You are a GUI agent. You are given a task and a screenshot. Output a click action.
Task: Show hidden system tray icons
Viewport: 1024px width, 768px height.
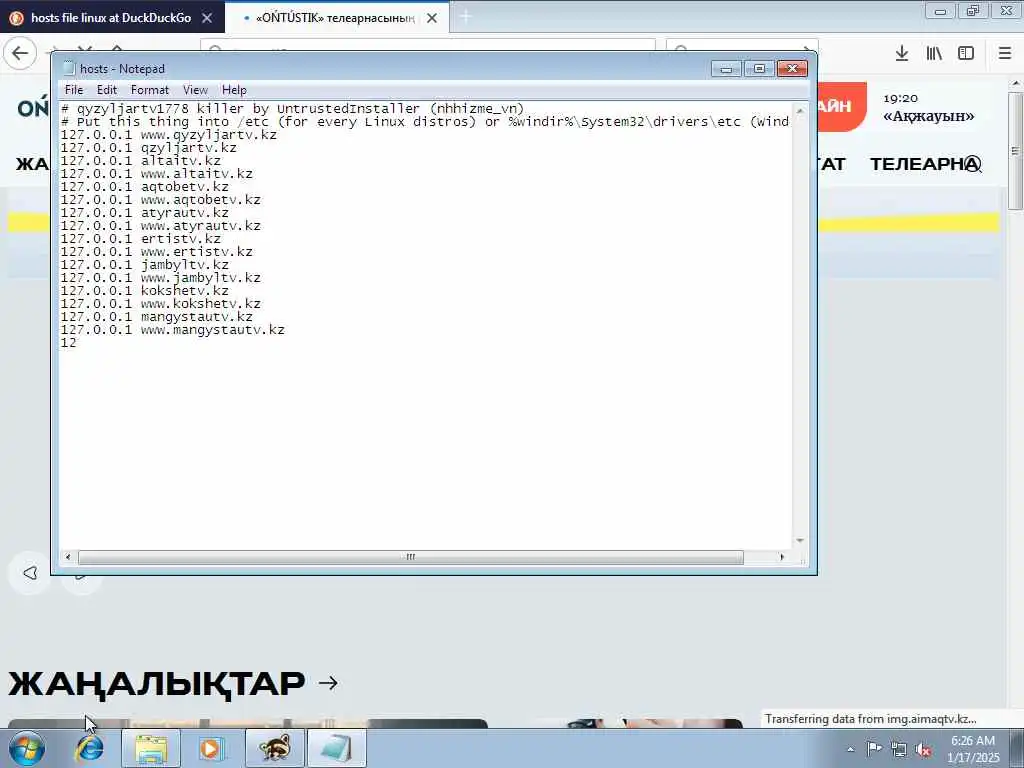click(850, 749)
